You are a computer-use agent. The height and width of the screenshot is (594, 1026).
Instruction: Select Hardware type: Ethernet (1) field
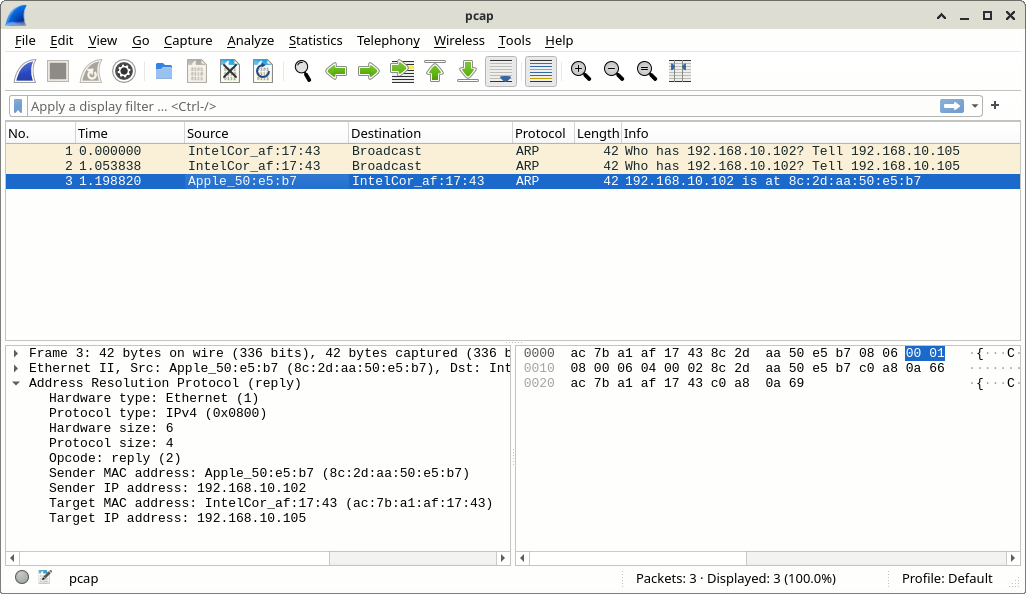tap(154, 398)
